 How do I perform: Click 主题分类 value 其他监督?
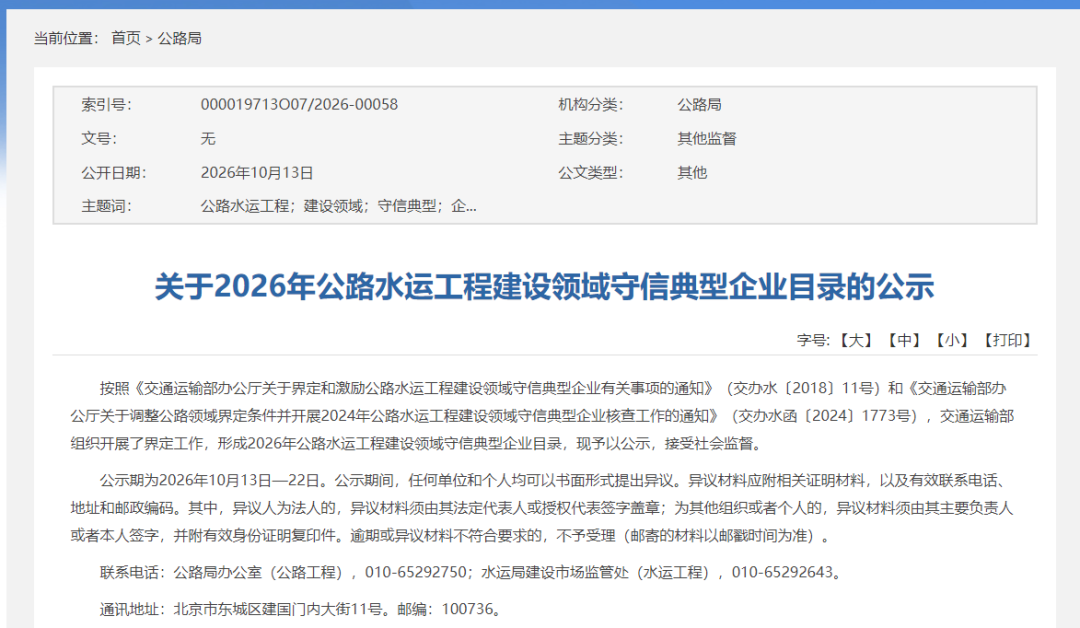coord(707,138)
